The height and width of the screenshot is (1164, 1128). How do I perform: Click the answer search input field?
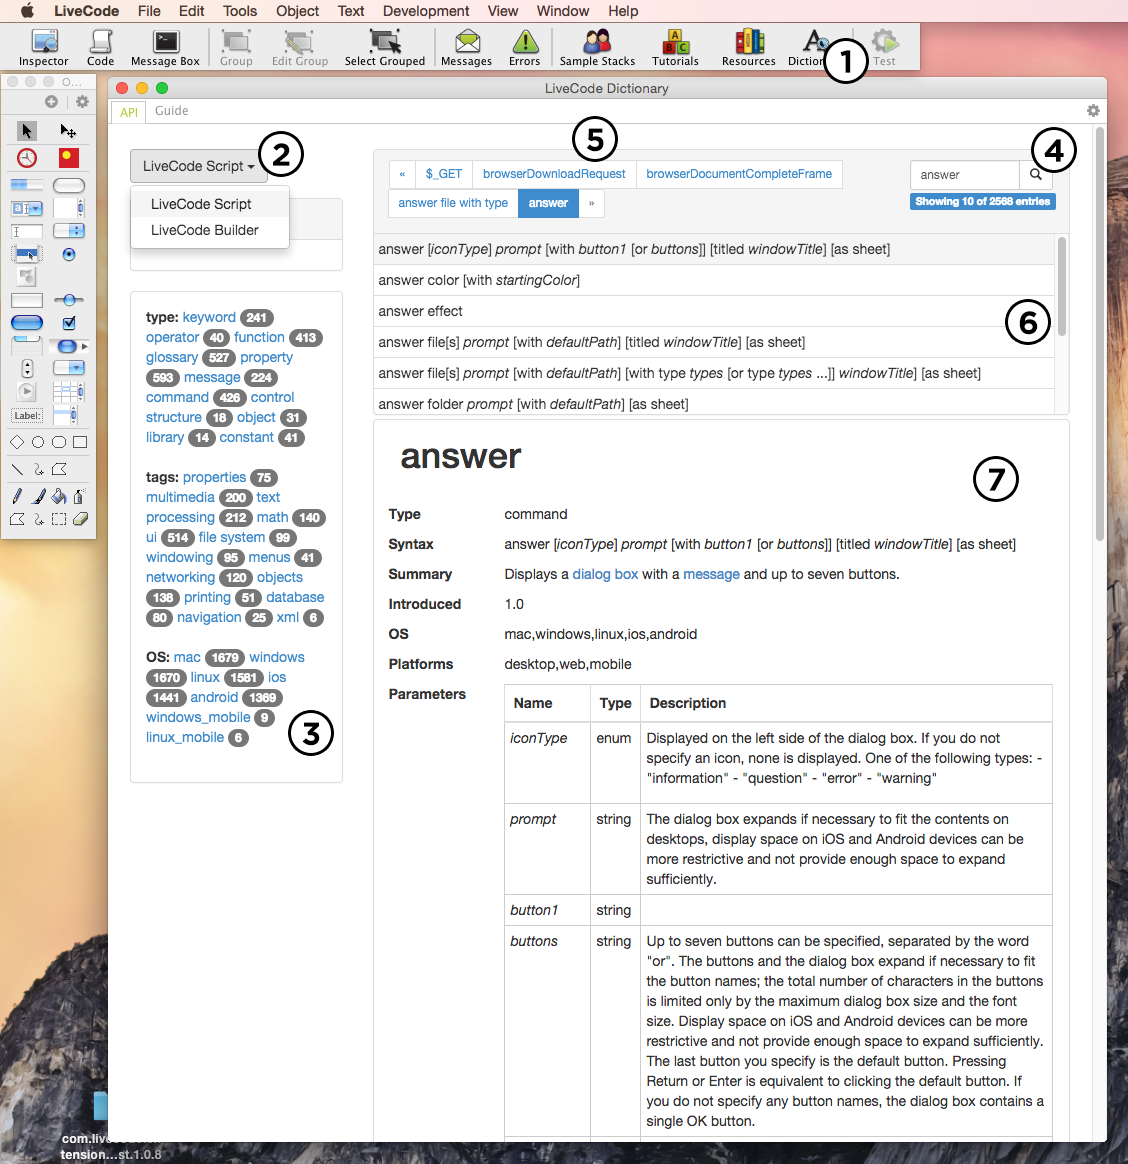(x=964, y=174)
